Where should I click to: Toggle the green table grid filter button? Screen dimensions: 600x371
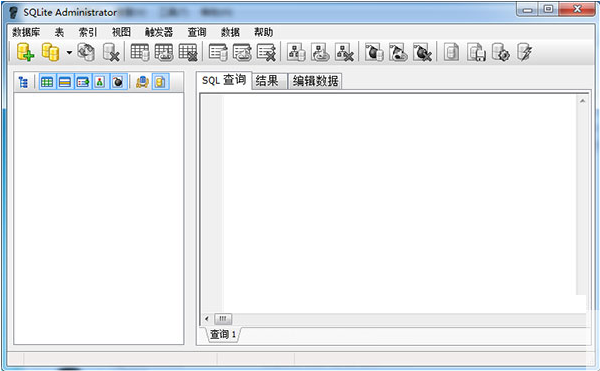47,82
